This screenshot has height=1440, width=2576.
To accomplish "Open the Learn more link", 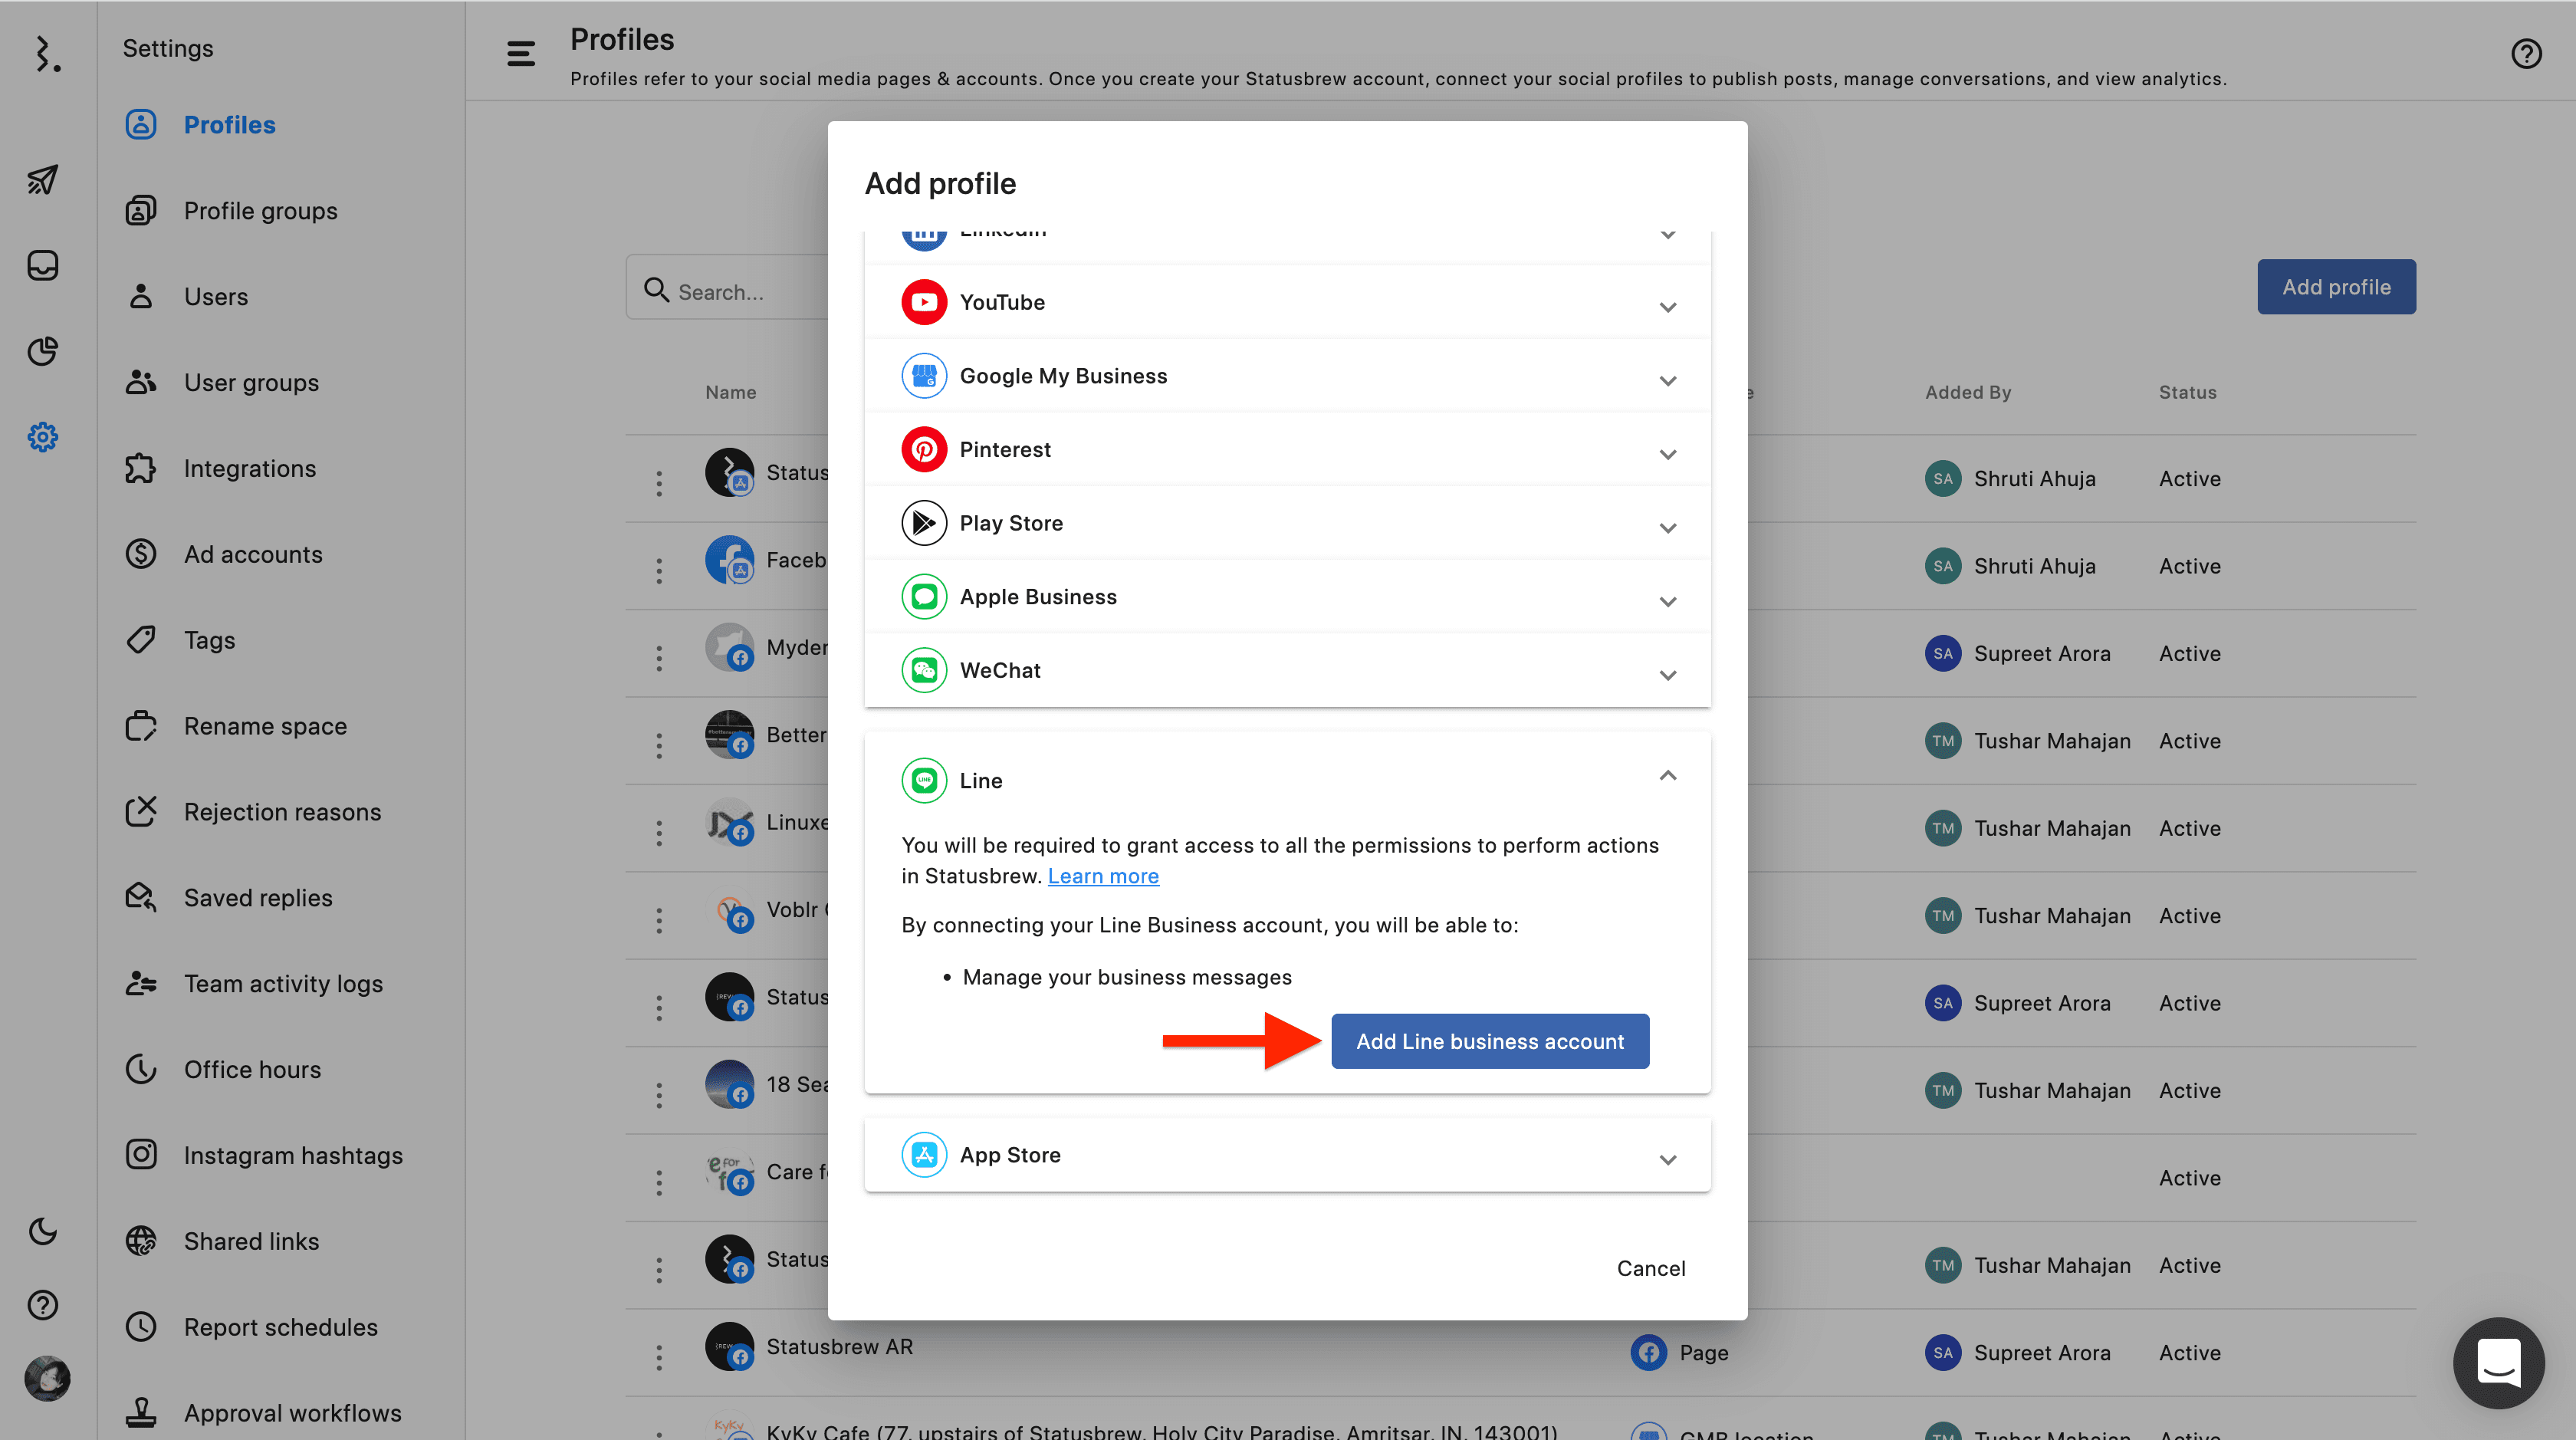I will pyautogui.click(x=1103, y=876).
